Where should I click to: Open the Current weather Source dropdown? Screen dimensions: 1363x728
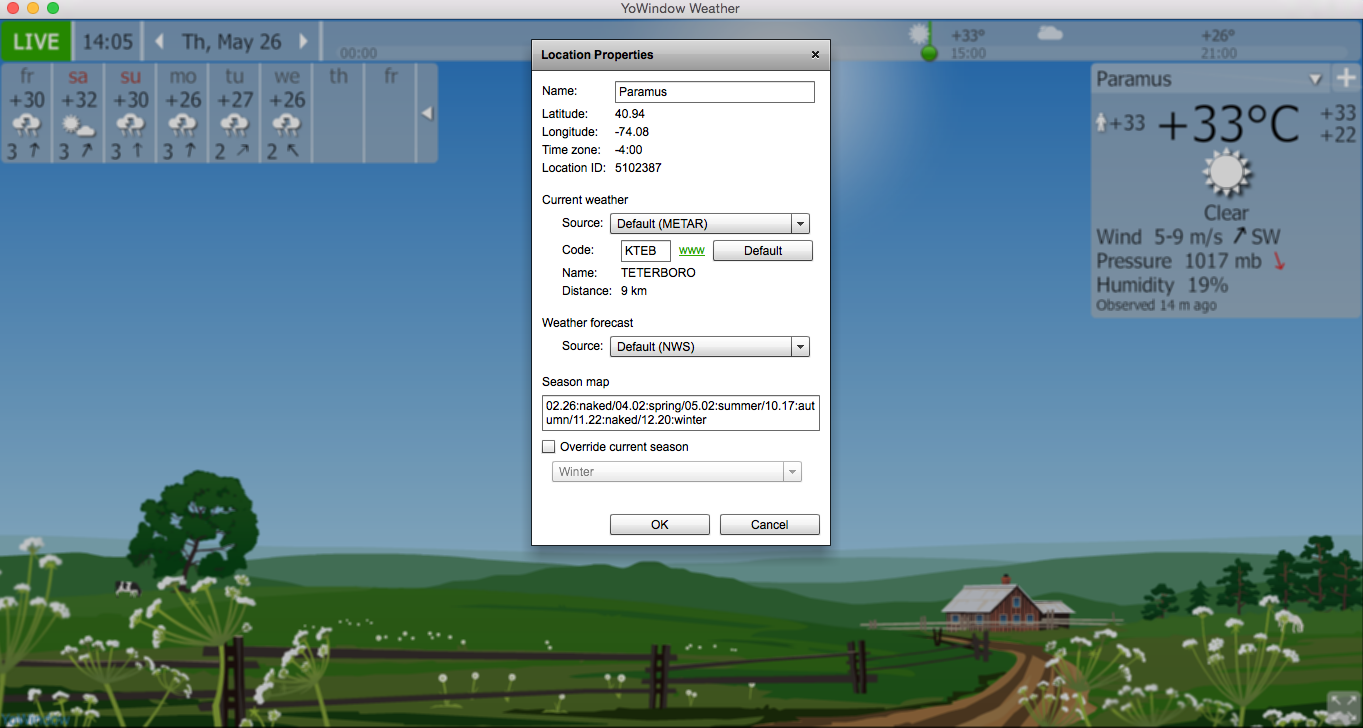pyautogui.click(x=709, y=224)
